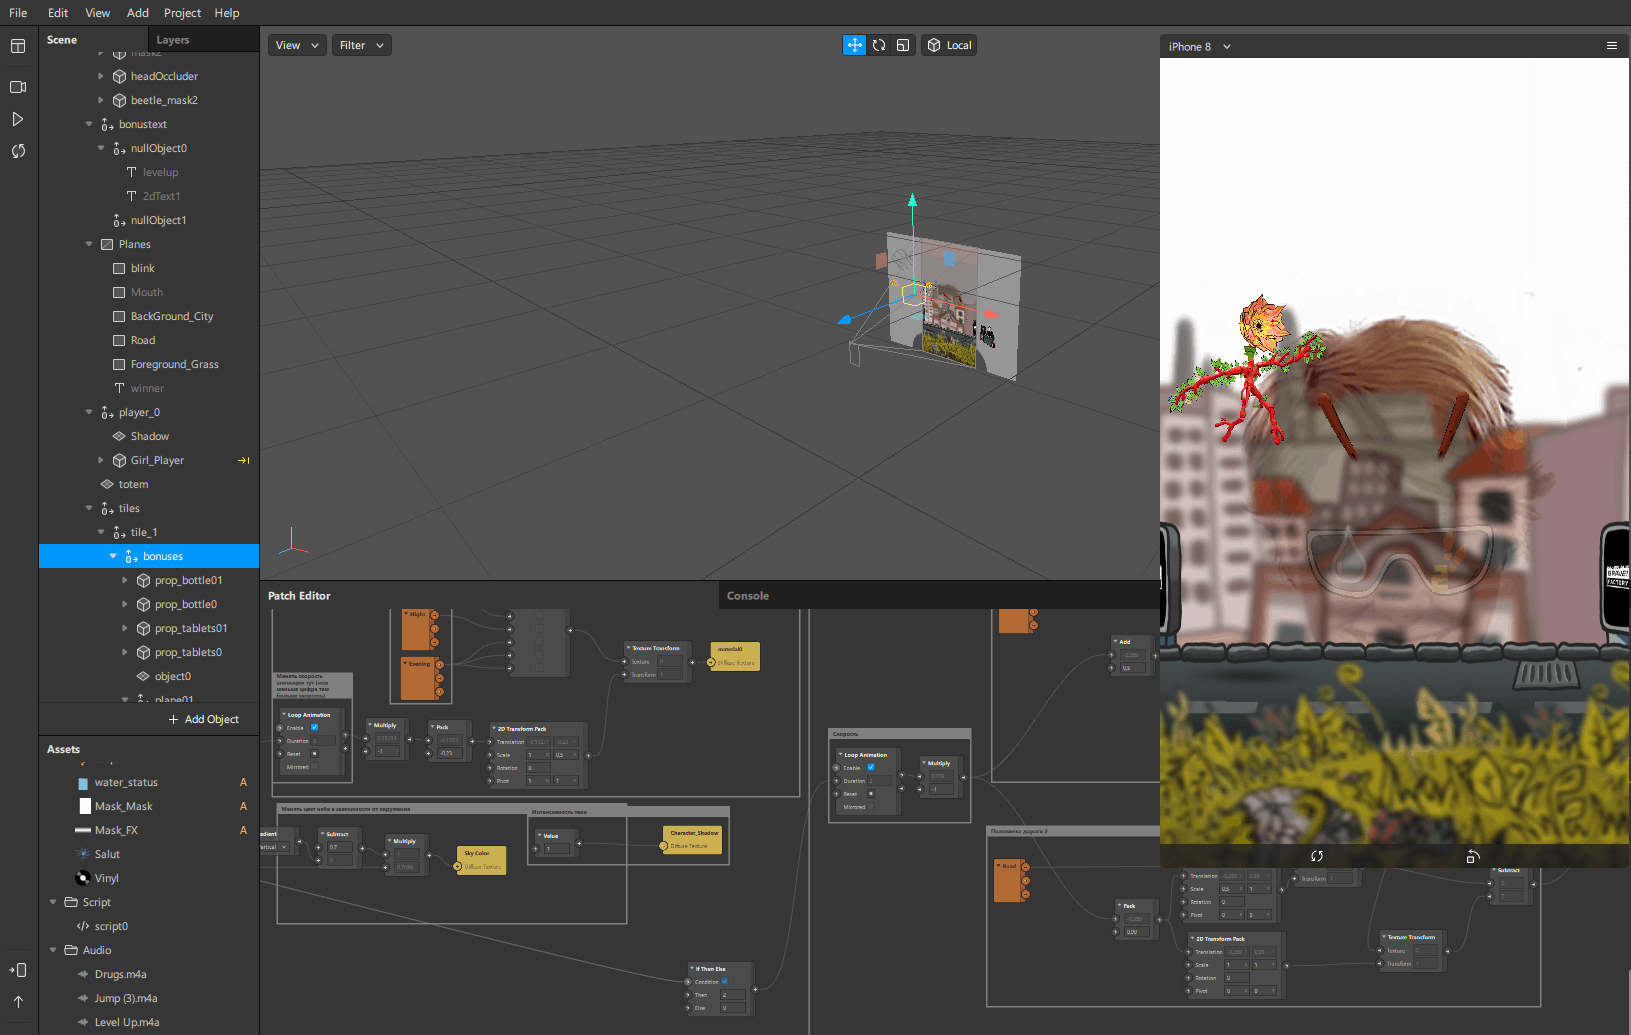Image resolution: width=1631 pixels, height=1035 pixels.
Task: Select the Shadow object
Action: 149,436
